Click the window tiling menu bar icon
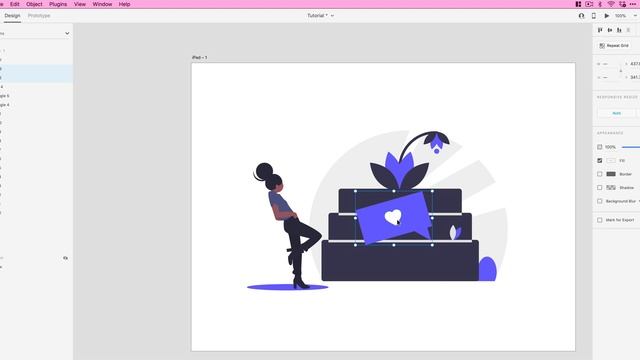The width and height of the screenshot is (640, 360). (x=578, y=4)
